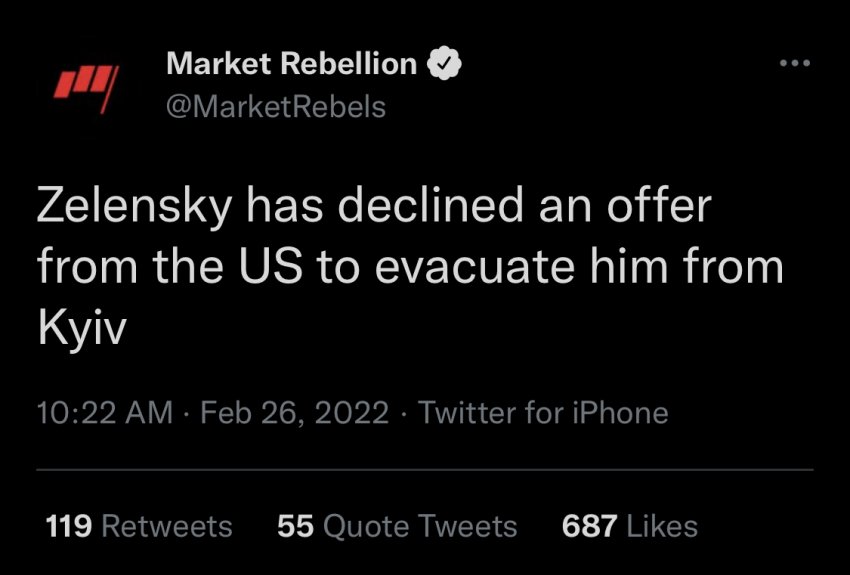850x575 pixels.
Task: Click the word Zelensky in the tweet
Action: (x=135, y=207)
